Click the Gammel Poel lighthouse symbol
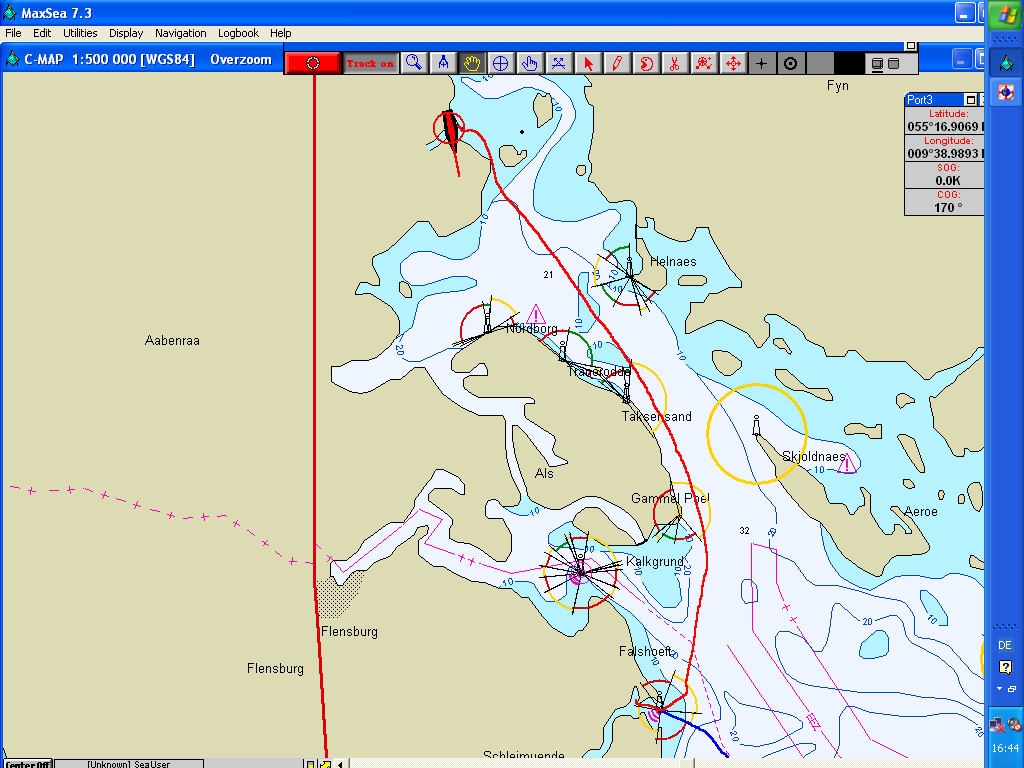Viewport: 1024px width, 768px height. (678, 512)
